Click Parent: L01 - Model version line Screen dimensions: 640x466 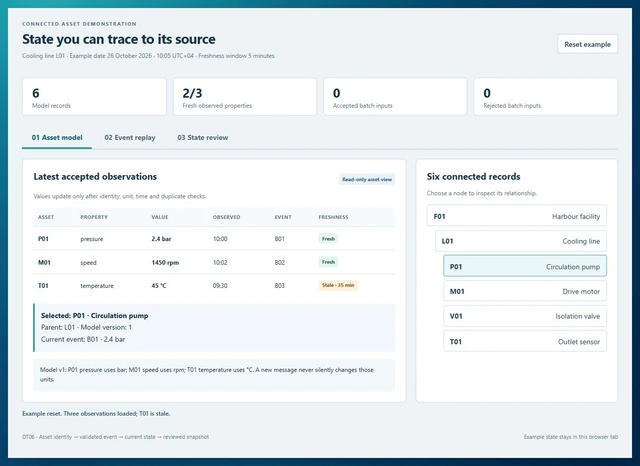coord(87,327)
